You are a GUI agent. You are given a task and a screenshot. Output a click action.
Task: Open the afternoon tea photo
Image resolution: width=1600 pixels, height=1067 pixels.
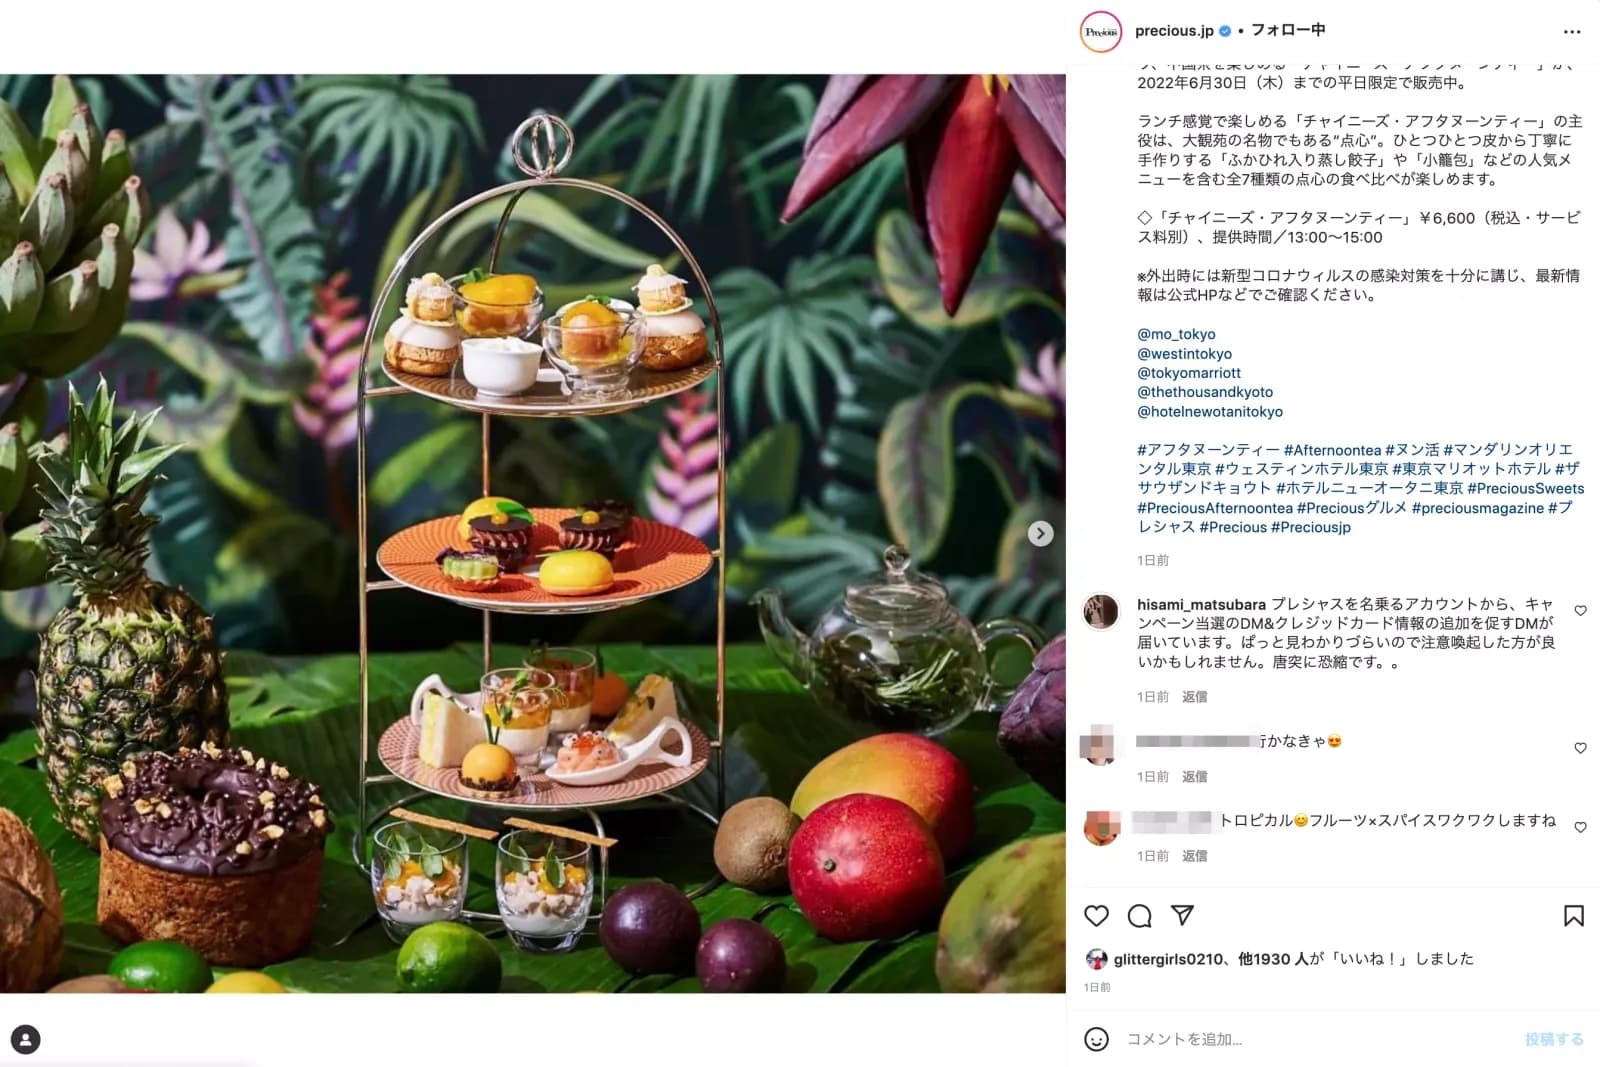[532, 533]
